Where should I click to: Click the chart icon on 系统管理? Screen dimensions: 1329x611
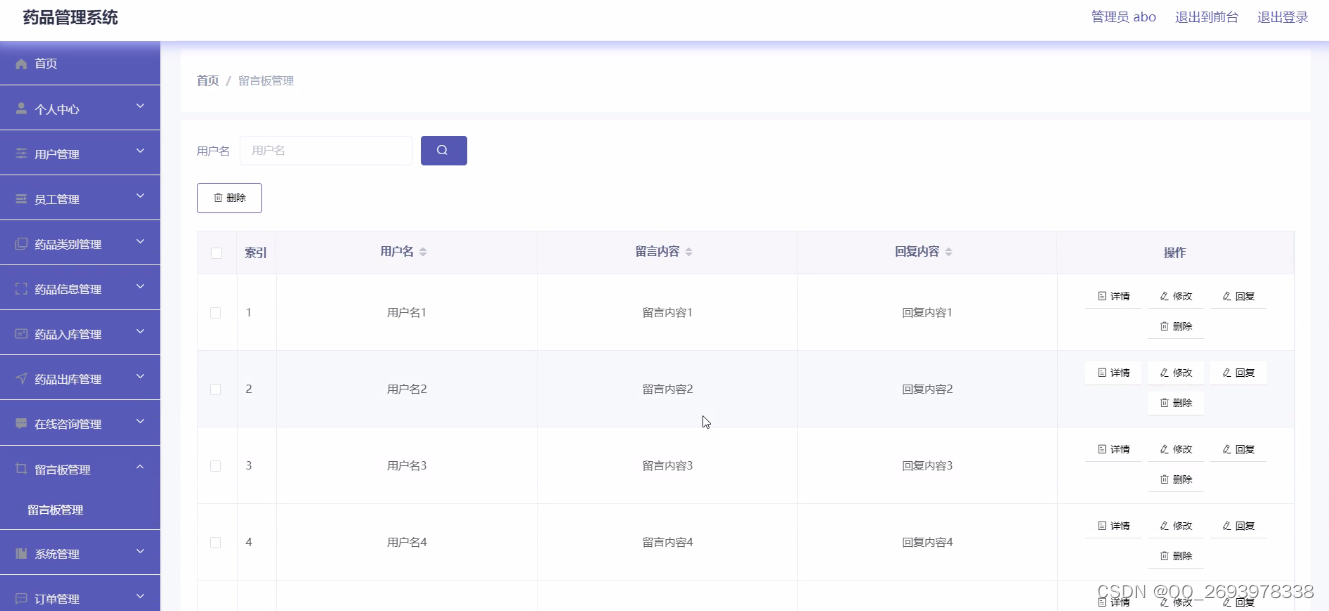click(20, 551)
